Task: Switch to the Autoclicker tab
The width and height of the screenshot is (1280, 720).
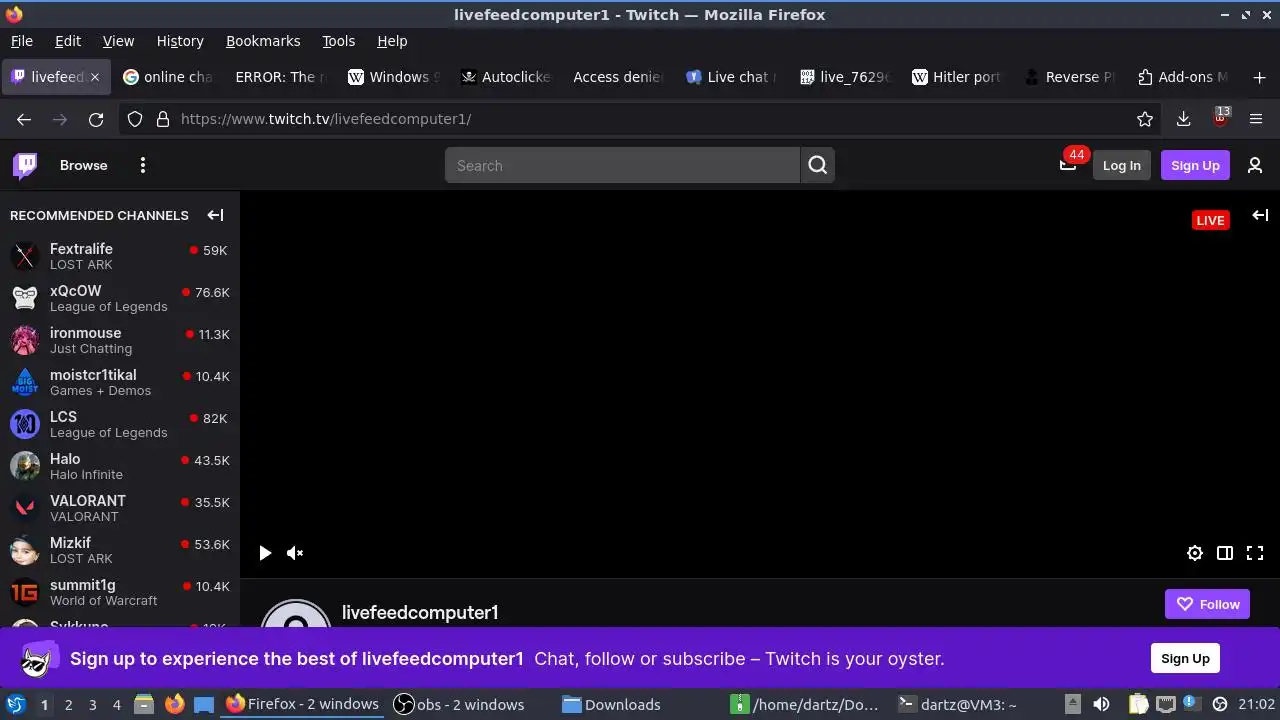Action: coord(507,77)
